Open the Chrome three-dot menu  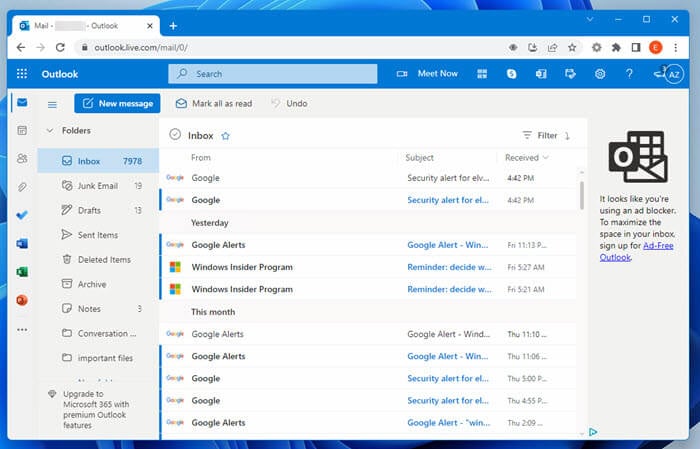[675, 47]
